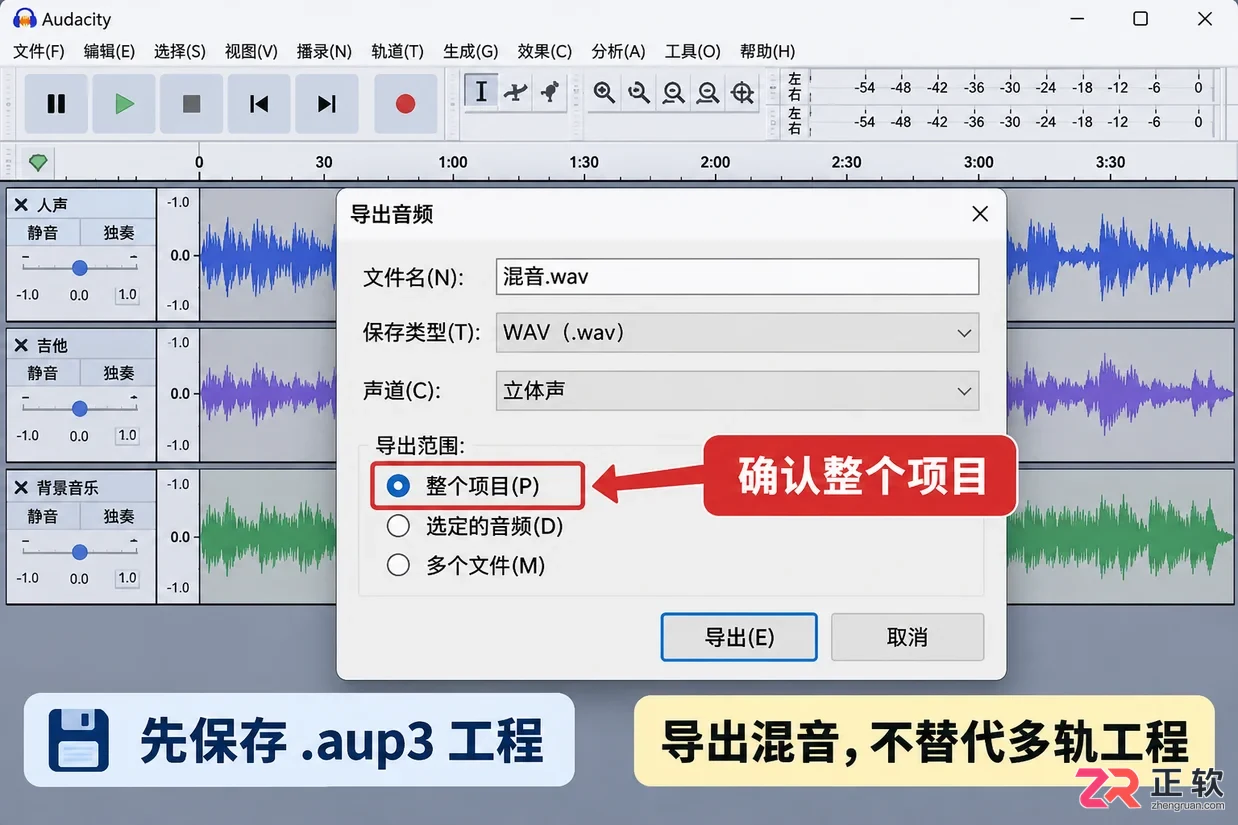This screenshot has height=825, width=1238.
Task: Open the 生成(G) menu
Action: point(471,51)
